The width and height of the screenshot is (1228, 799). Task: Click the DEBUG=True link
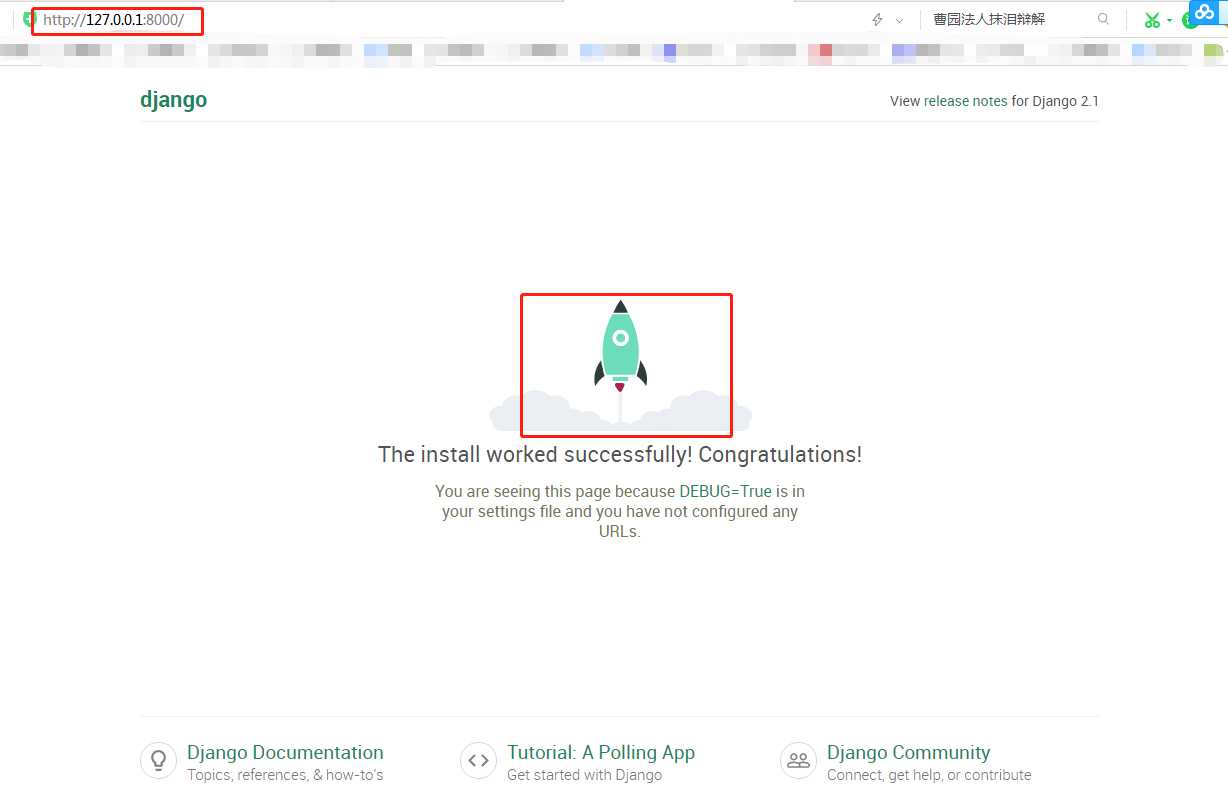coord(726,491)
